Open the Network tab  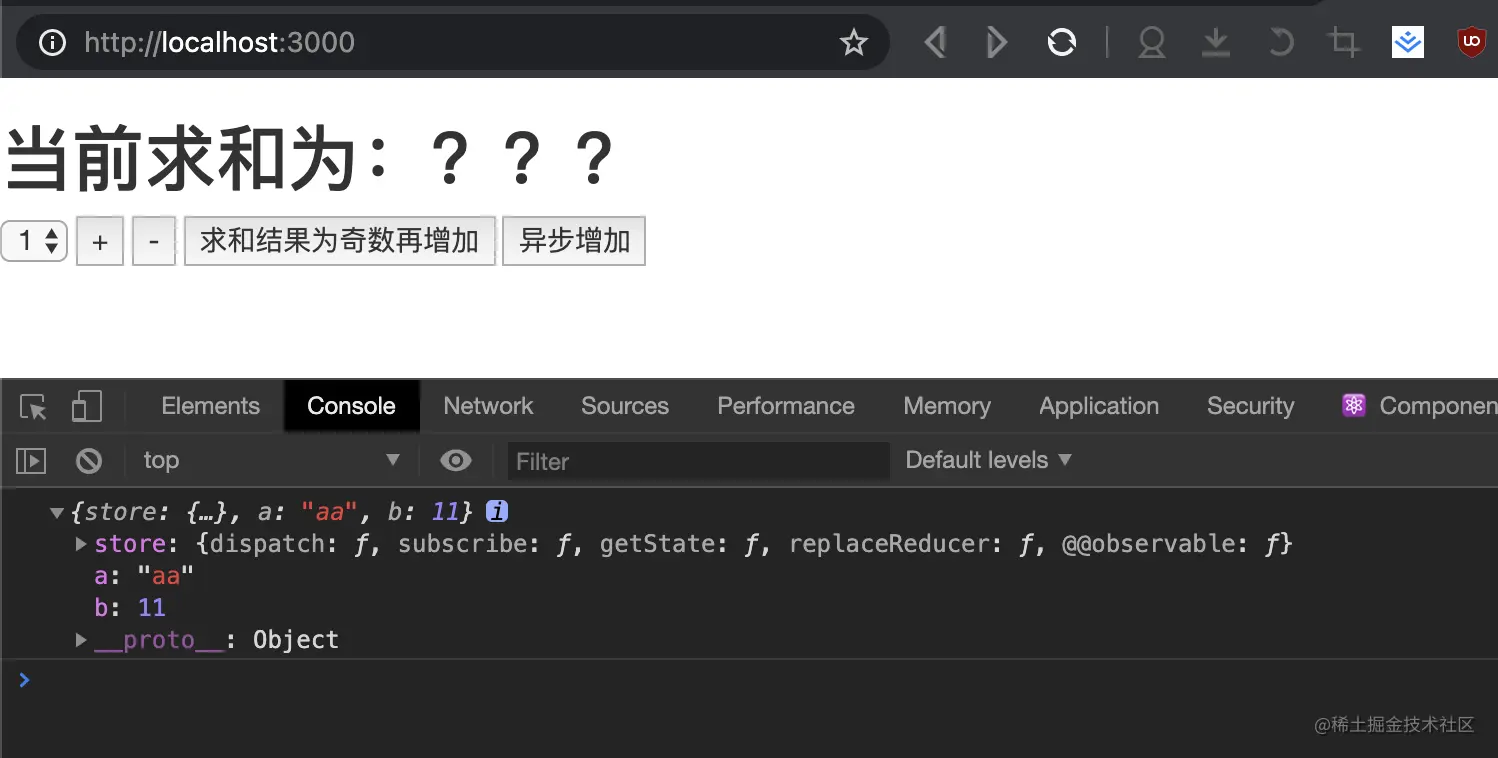coord(488,406)
